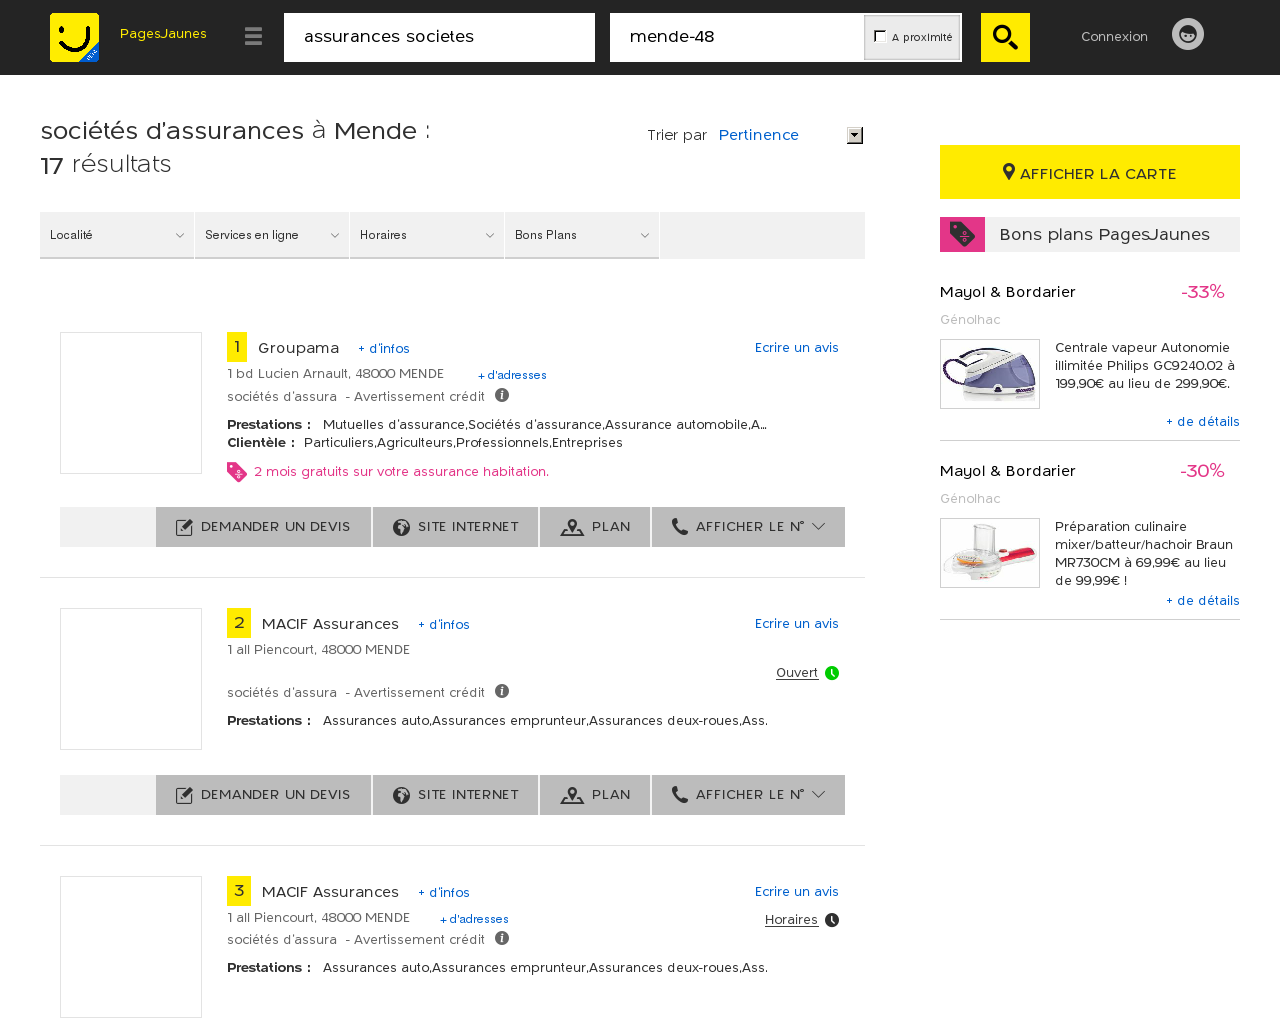Screen dimensions: 1280x1024
Task: Click Ecrire un avis for MACIF result 3
Action: tap(797, 892)
